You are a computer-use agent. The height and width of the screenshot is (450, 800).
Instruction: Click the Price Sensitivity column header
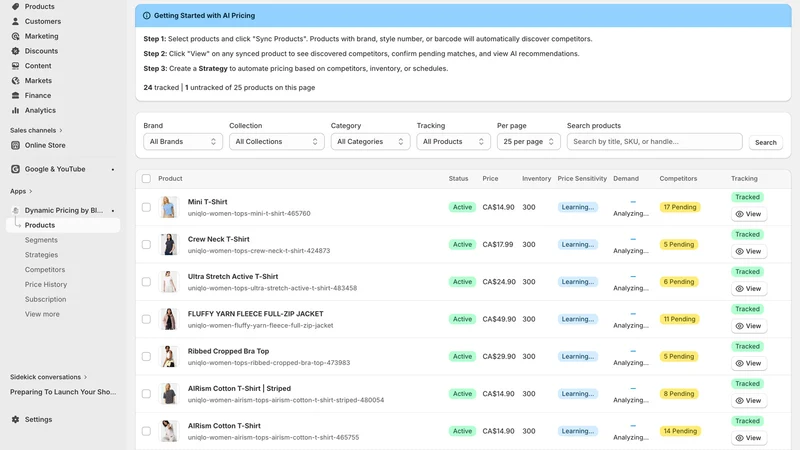(582, 179)
